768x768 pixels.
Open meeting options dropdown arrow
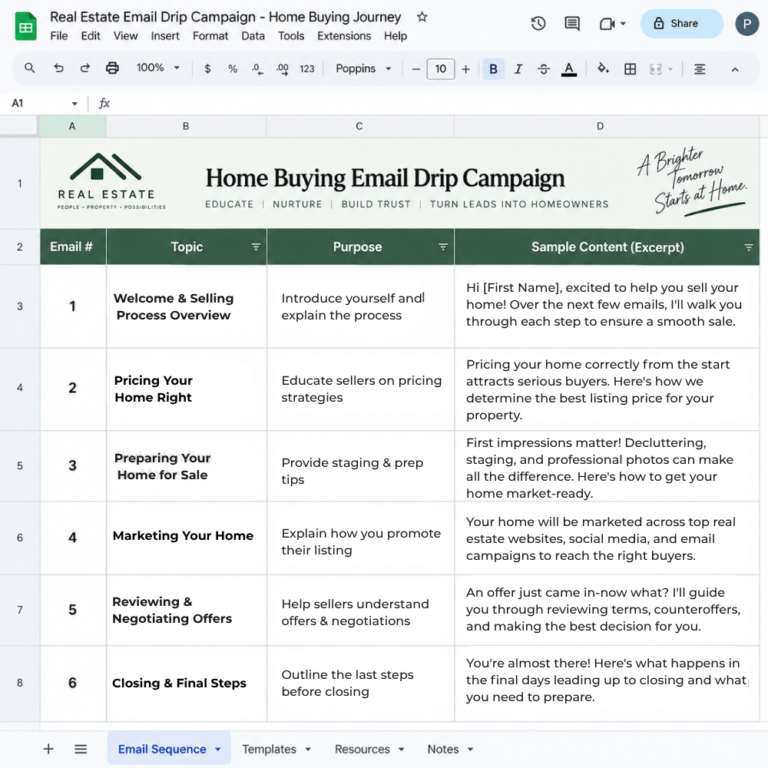(623, 24)
